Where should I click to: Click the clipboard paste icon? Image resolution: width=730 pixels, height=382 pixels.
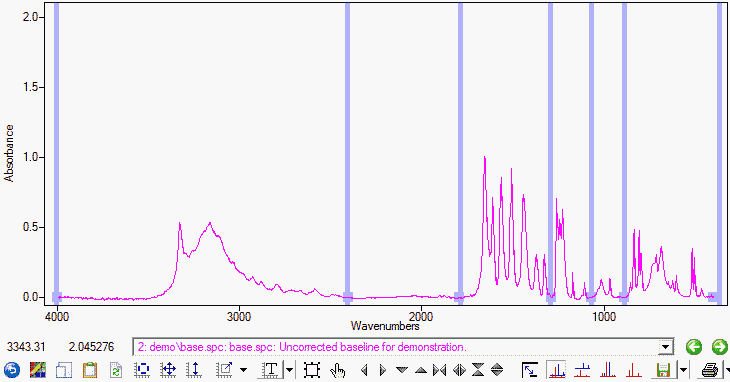click(x=90, y=370)
